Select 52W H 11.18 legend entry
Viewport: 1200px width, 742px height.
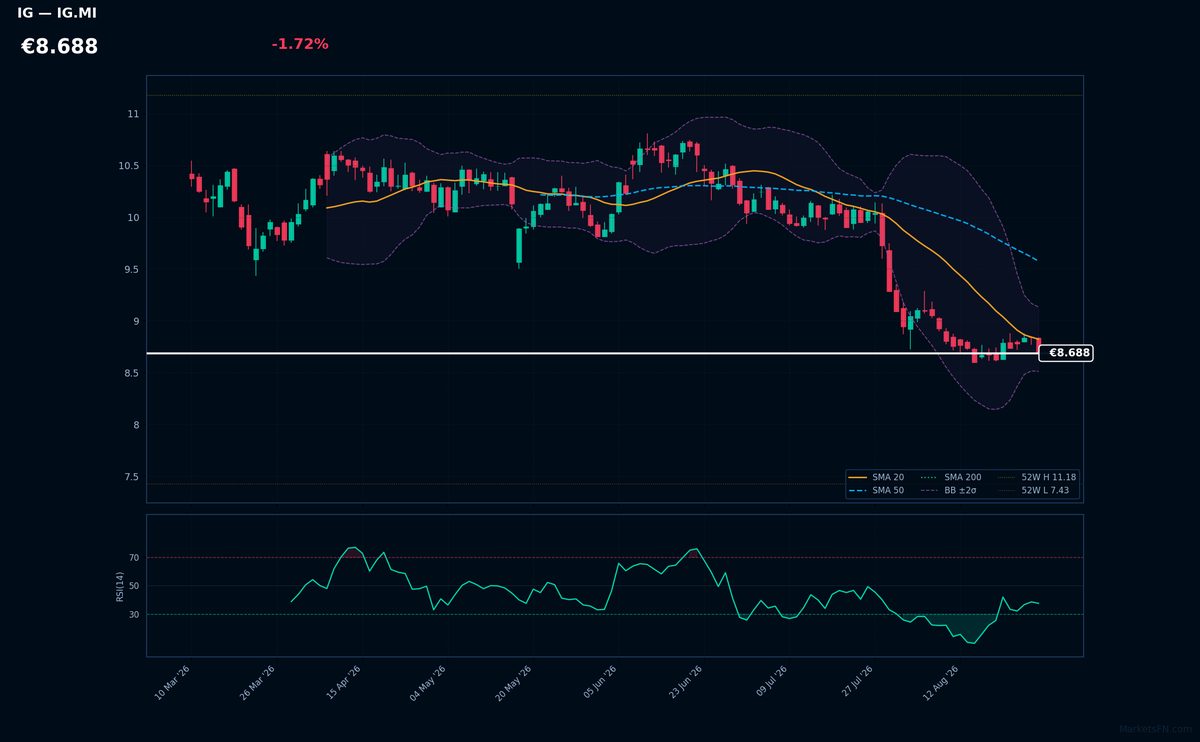[1037, 478]
